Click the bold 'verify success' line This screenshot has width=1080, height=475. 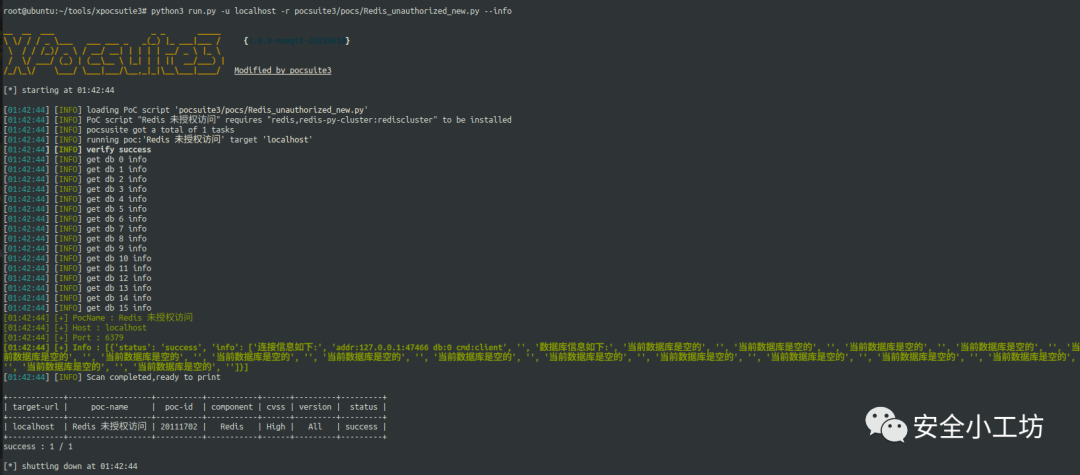(77, 149)
